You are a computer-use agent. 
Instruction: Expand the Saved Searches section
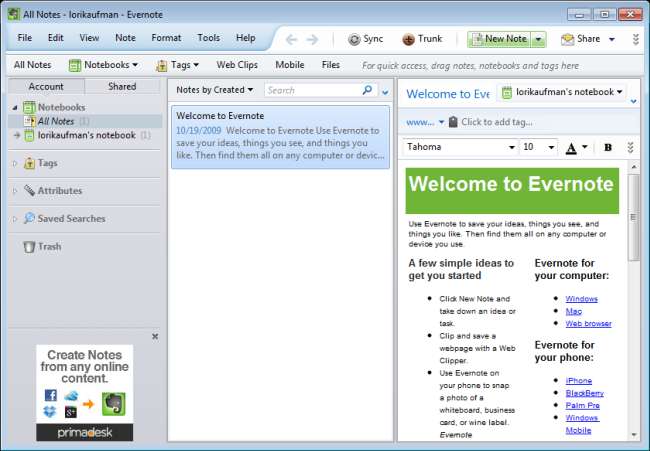click(15, 219)
